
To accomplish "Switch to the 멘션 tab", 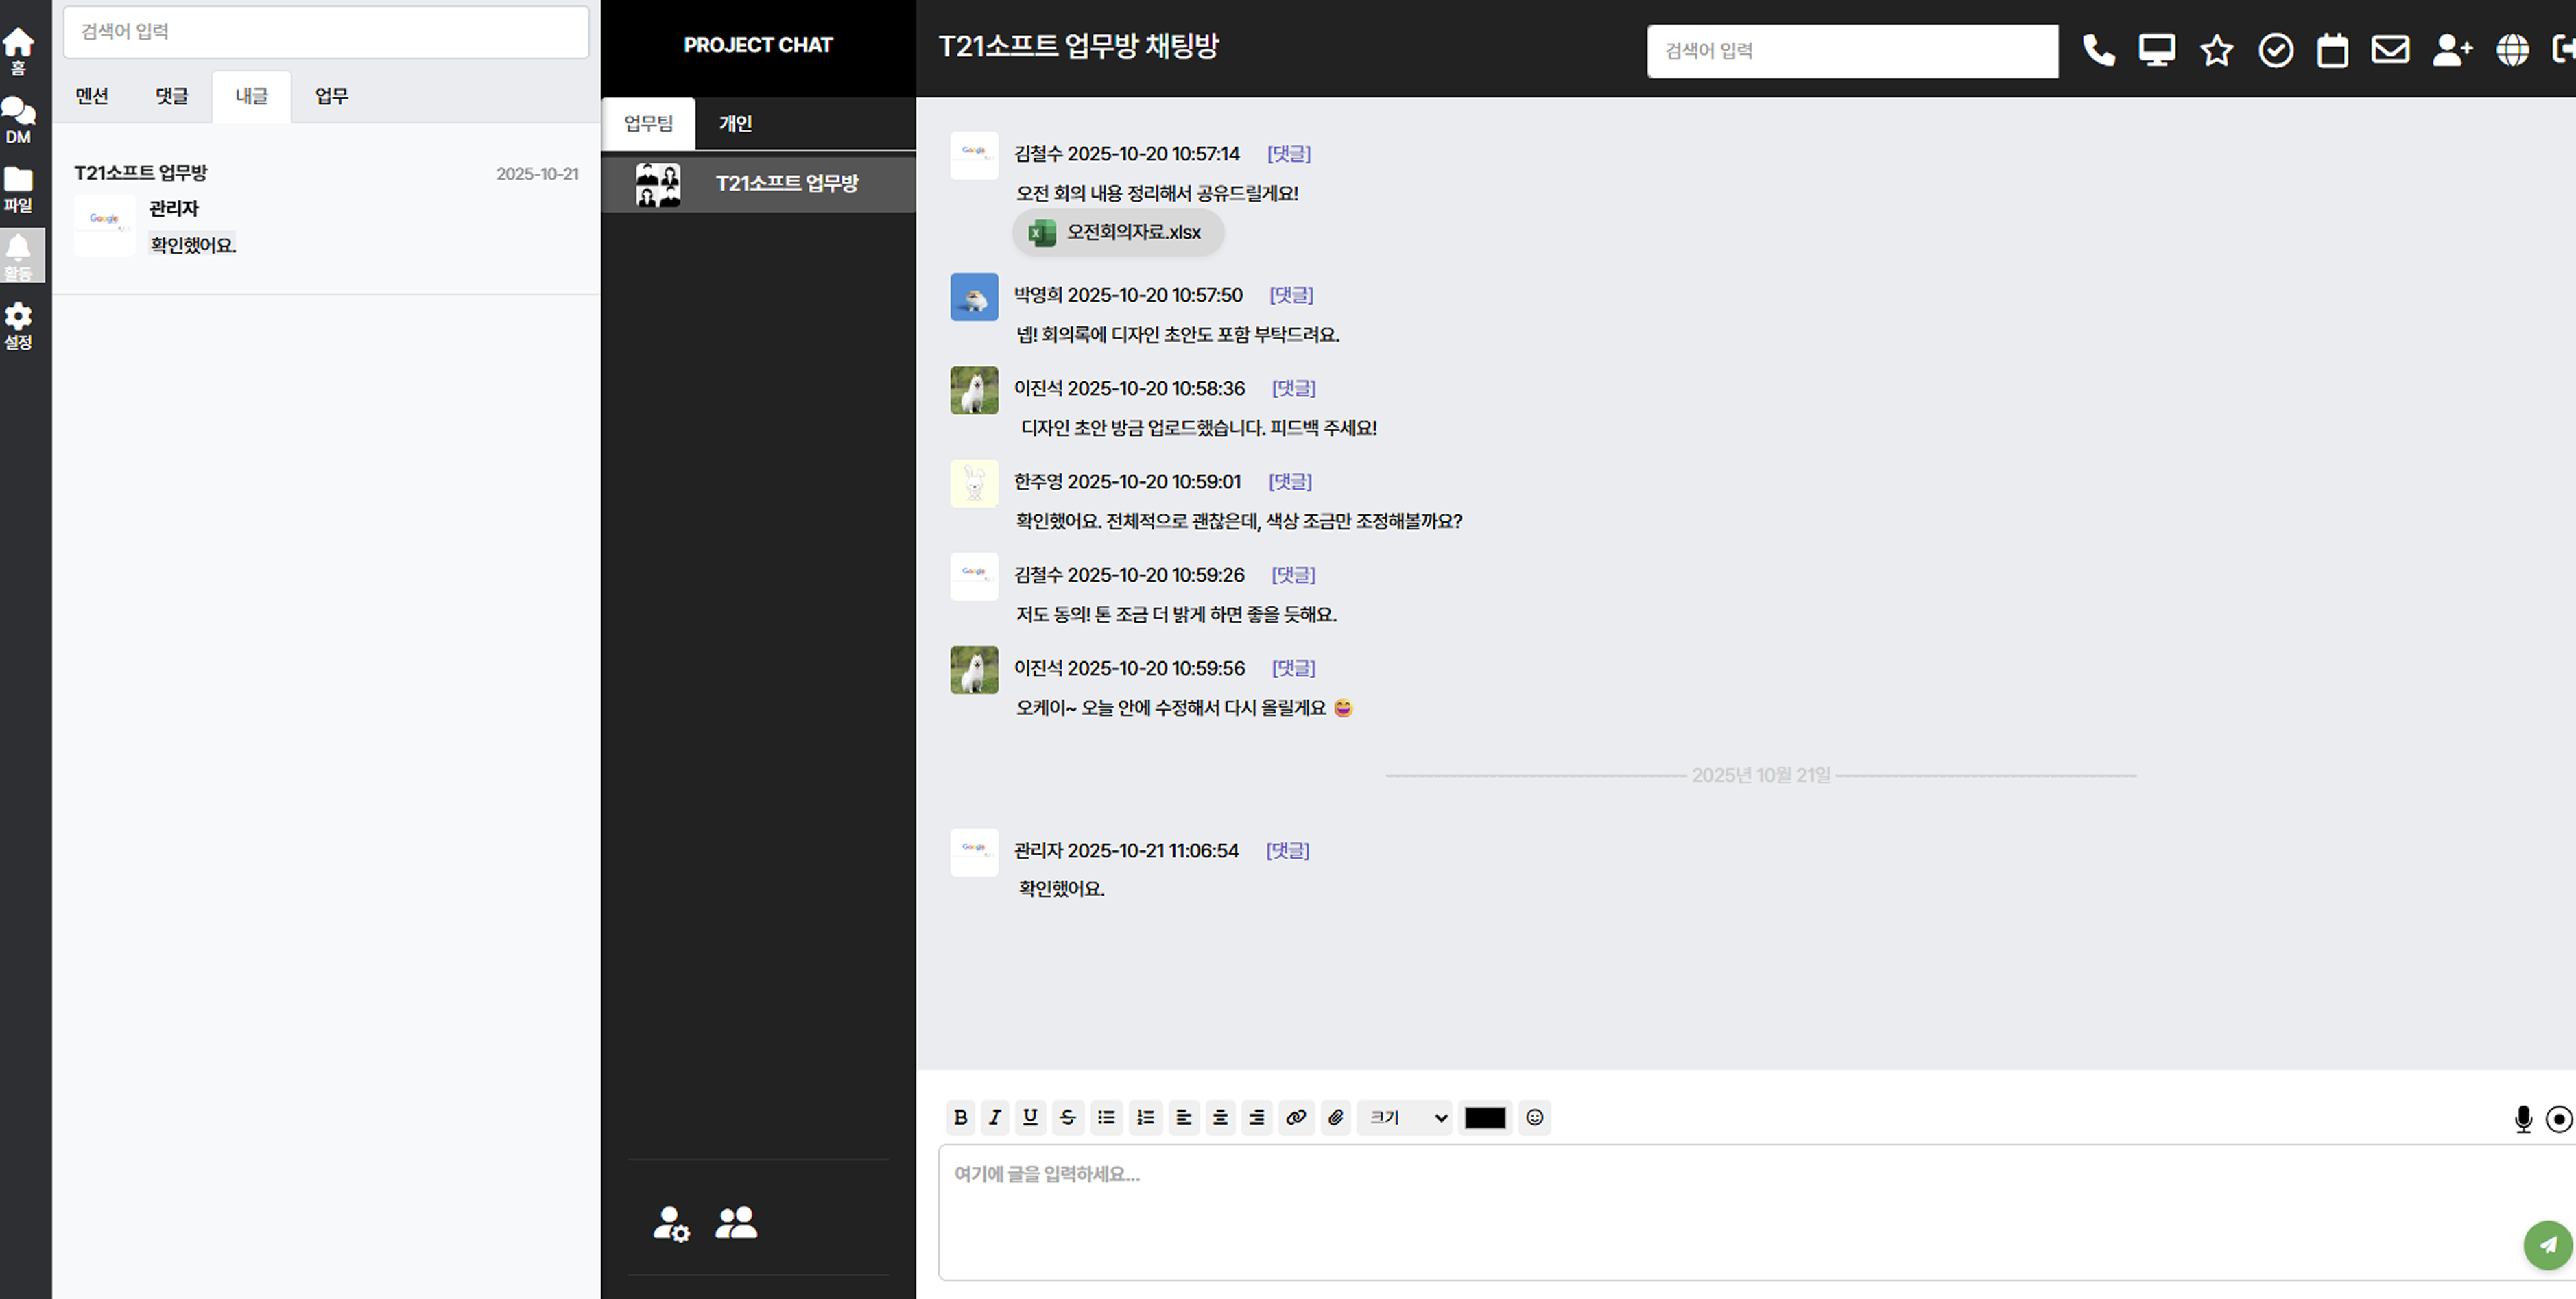I will coord(91,96).
